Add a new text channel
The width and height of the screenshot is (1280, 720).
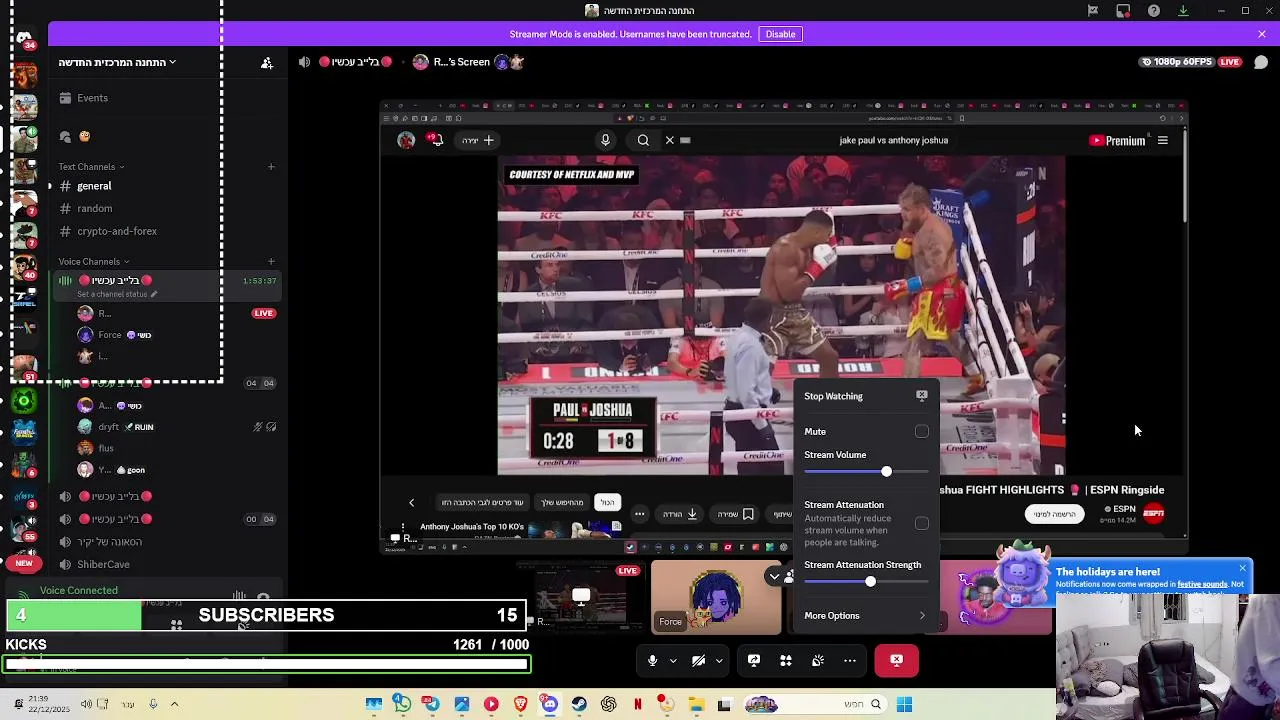271,167
